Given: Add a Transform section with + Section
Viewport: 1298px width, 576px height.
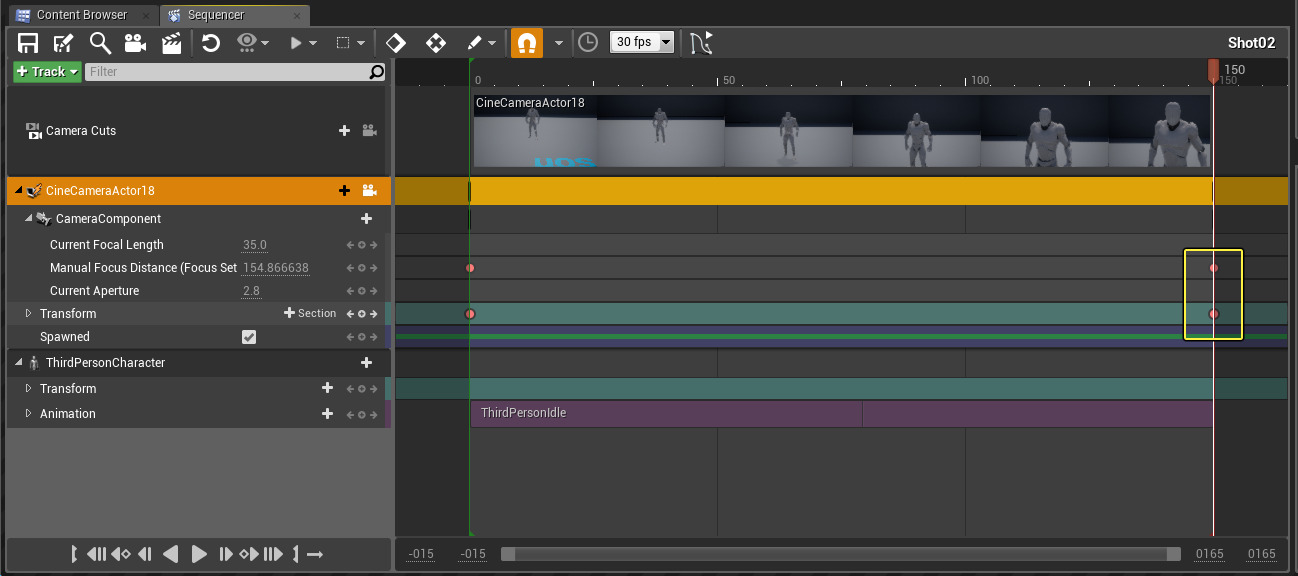Looking at the screenshot, I should tap(310, 314).
